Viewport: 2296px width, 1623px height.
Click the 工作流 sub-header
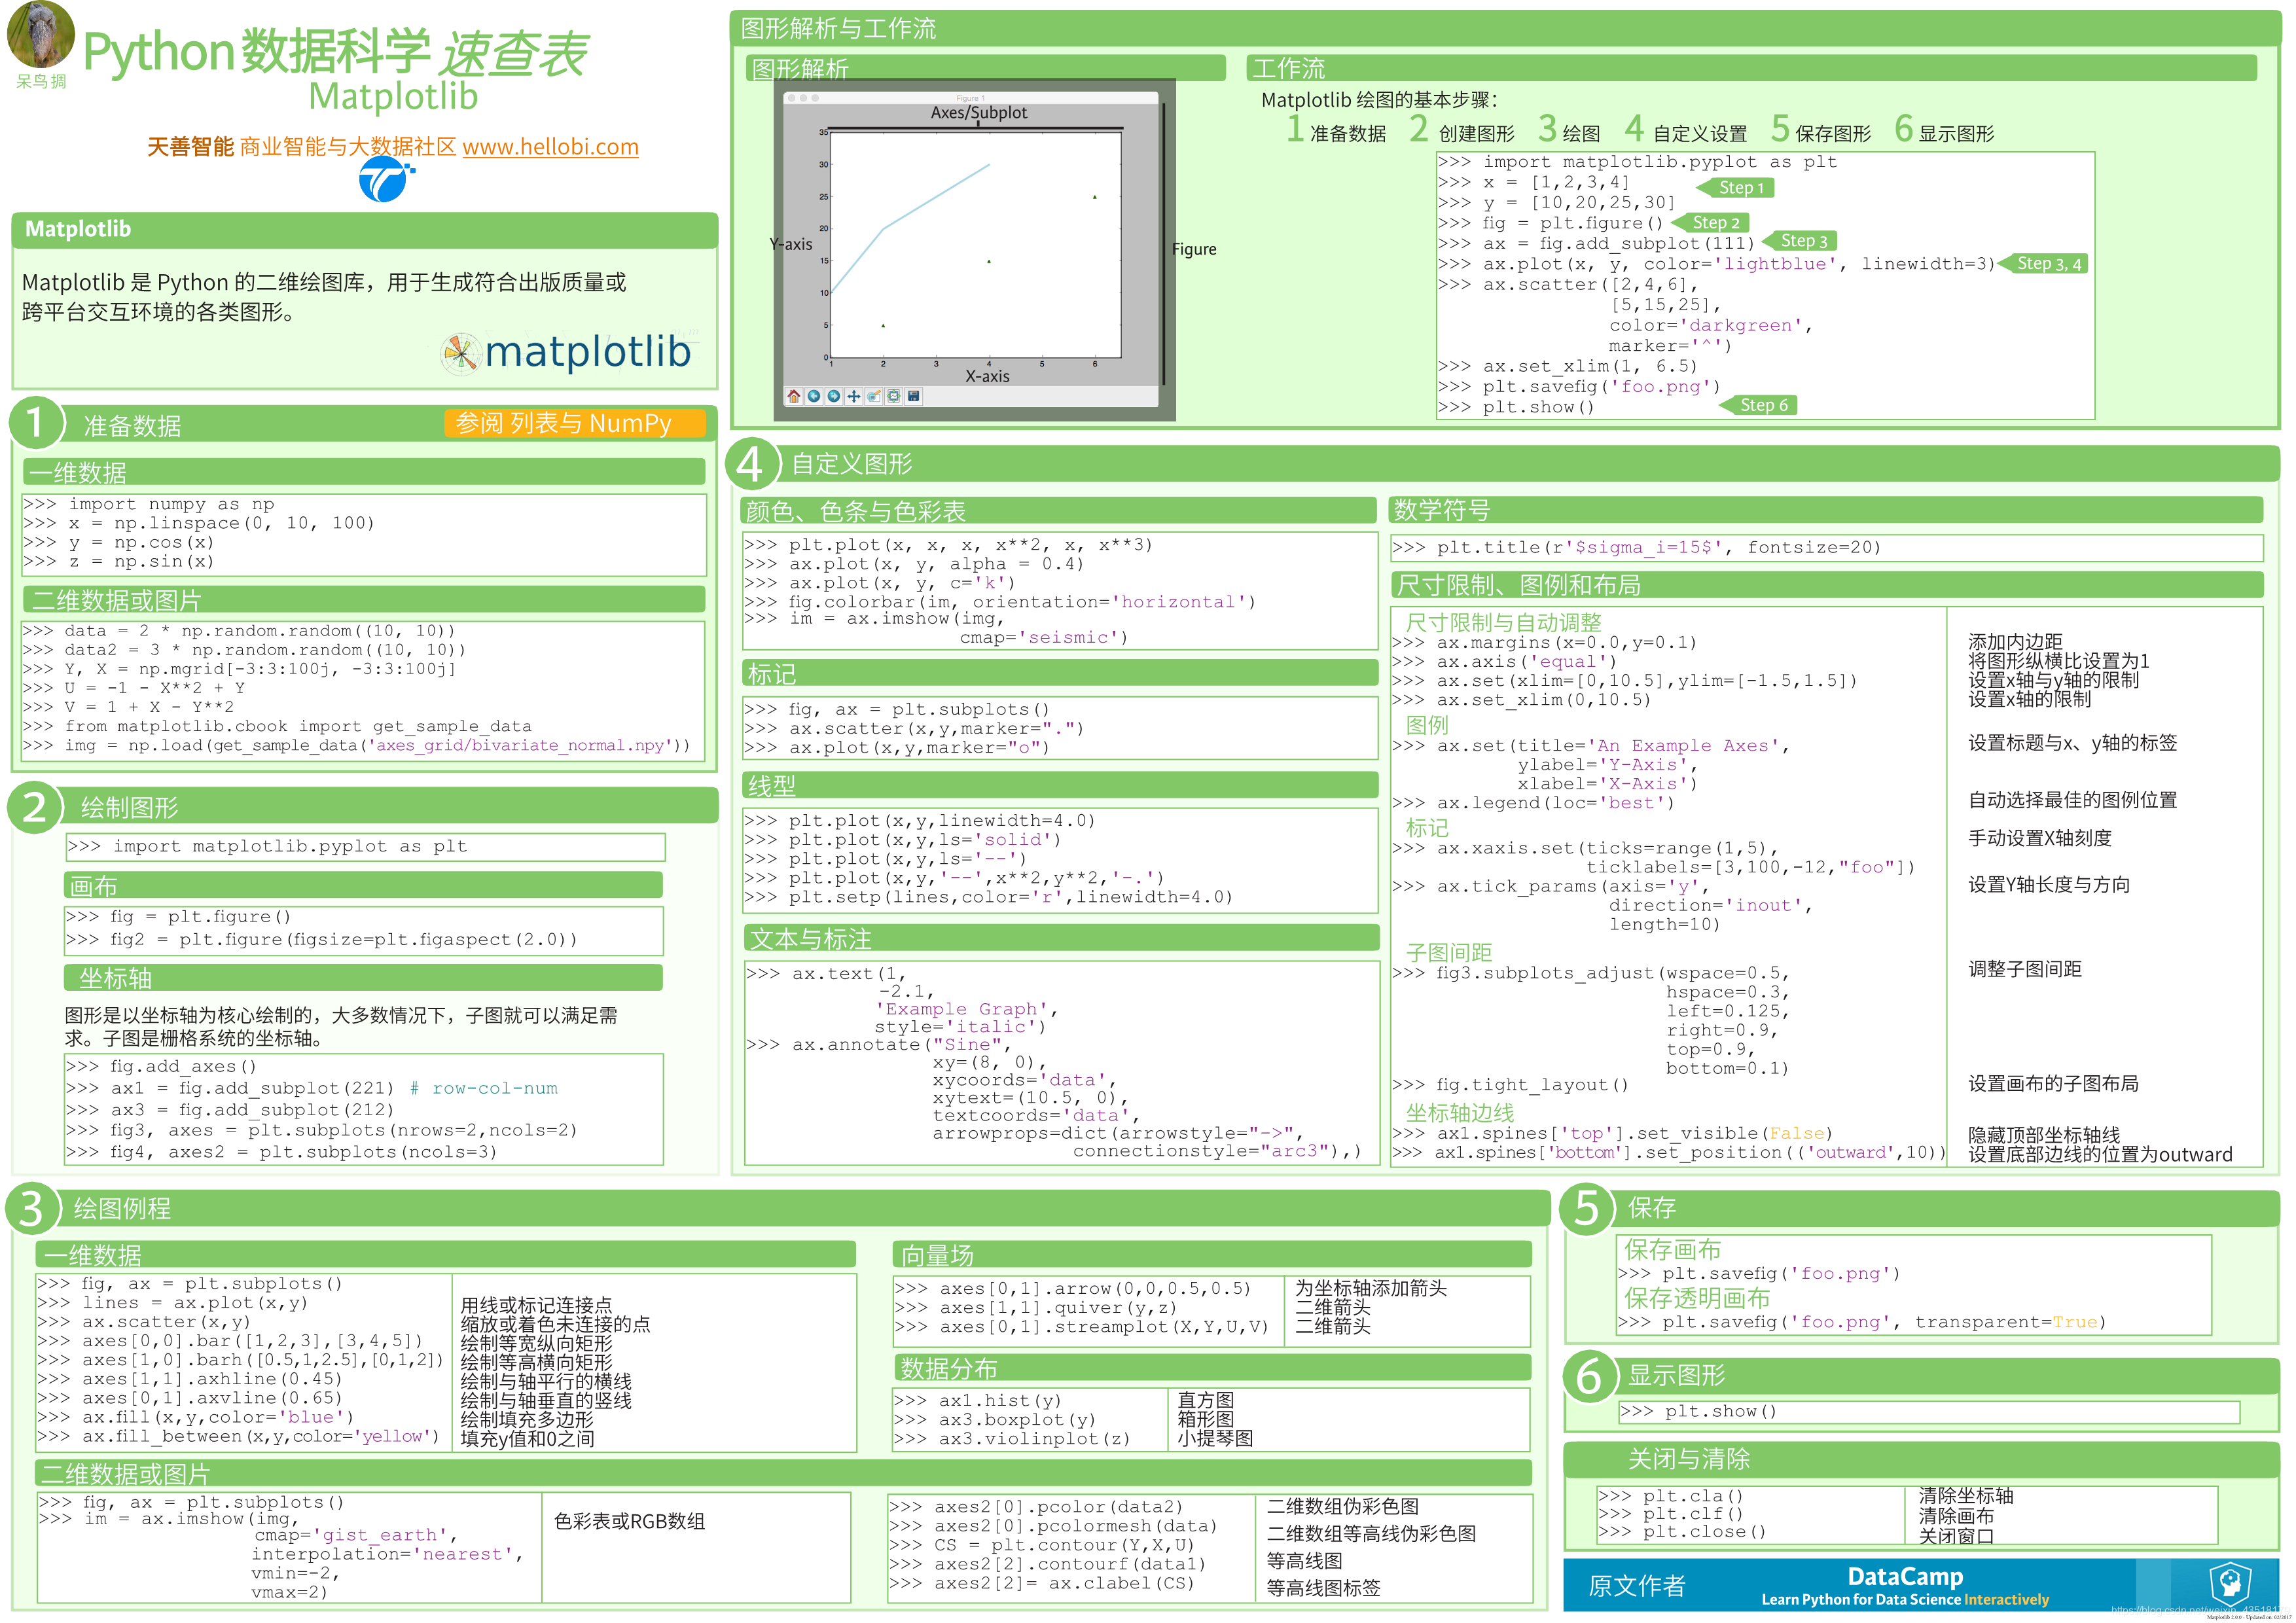coord(1751,68)
